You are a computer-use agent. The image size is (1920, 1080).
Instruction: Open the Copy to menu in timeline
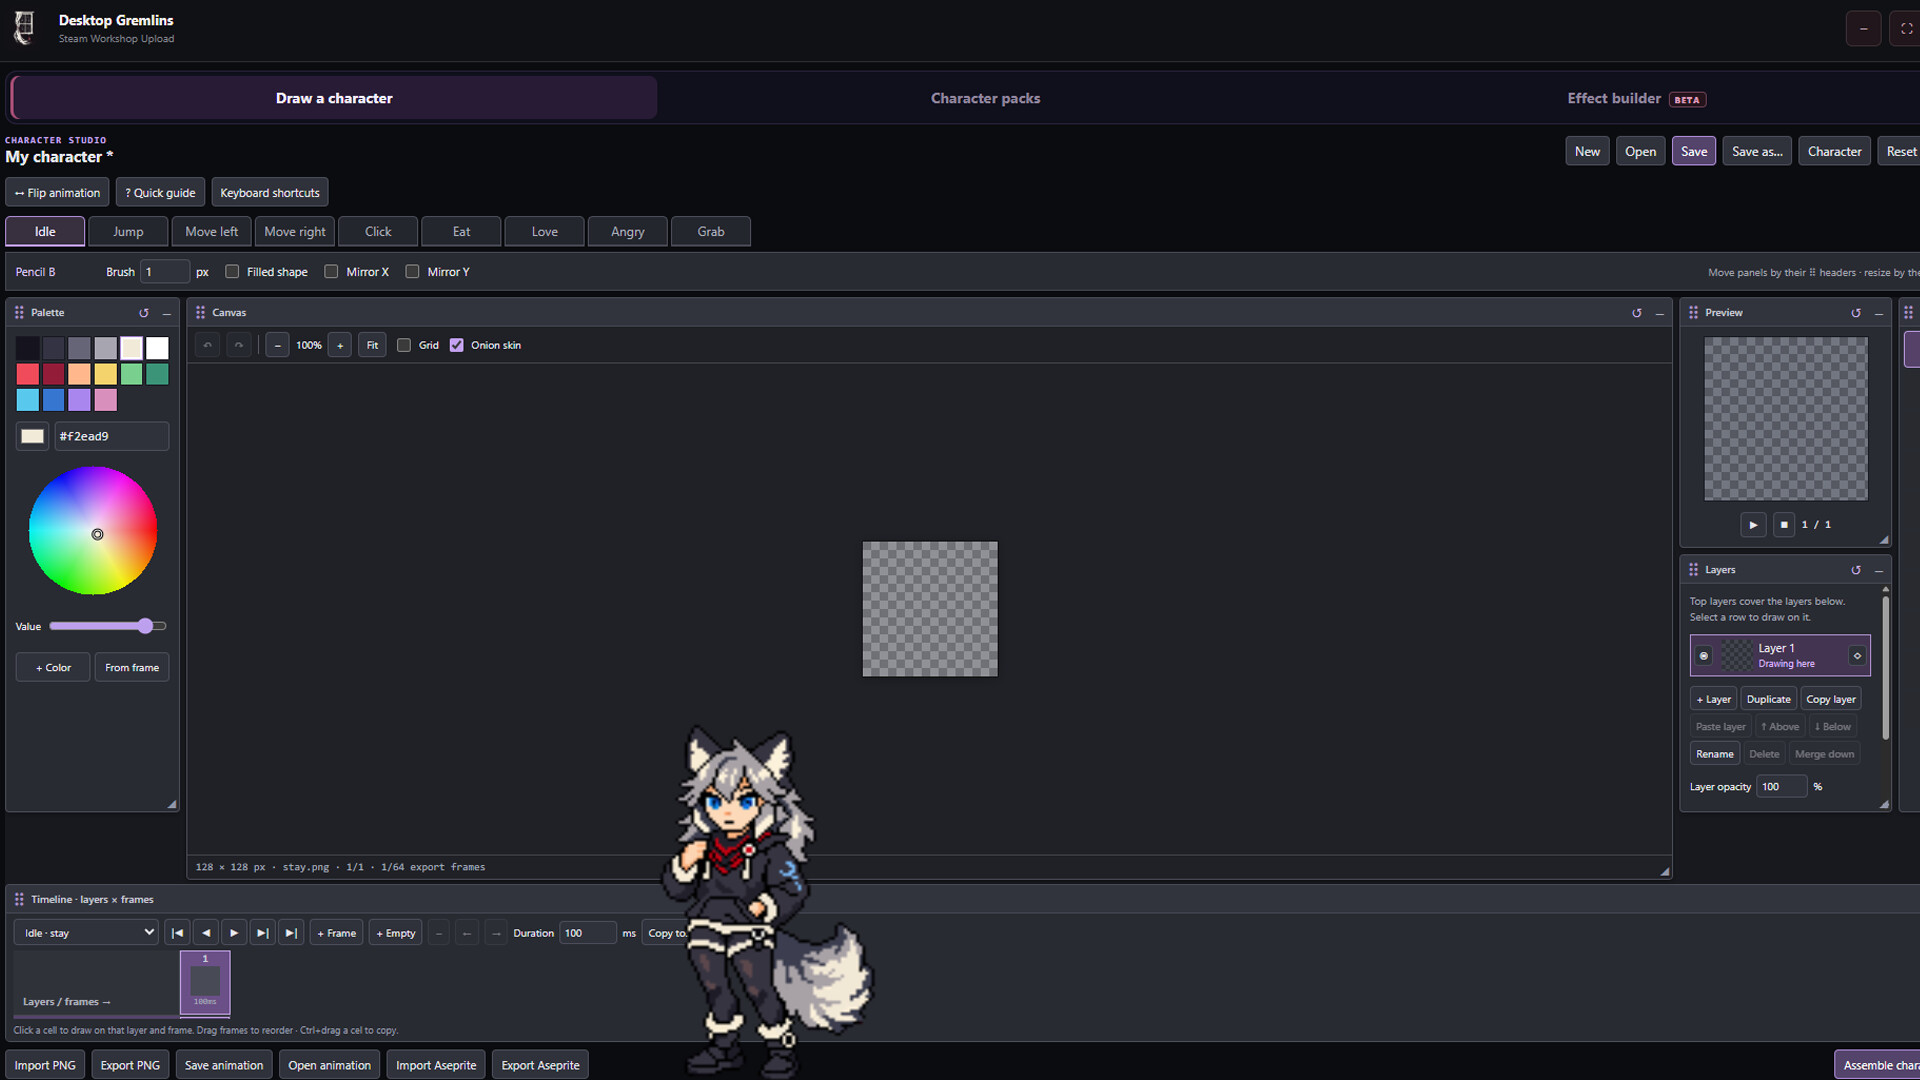[x=666, y=933]
